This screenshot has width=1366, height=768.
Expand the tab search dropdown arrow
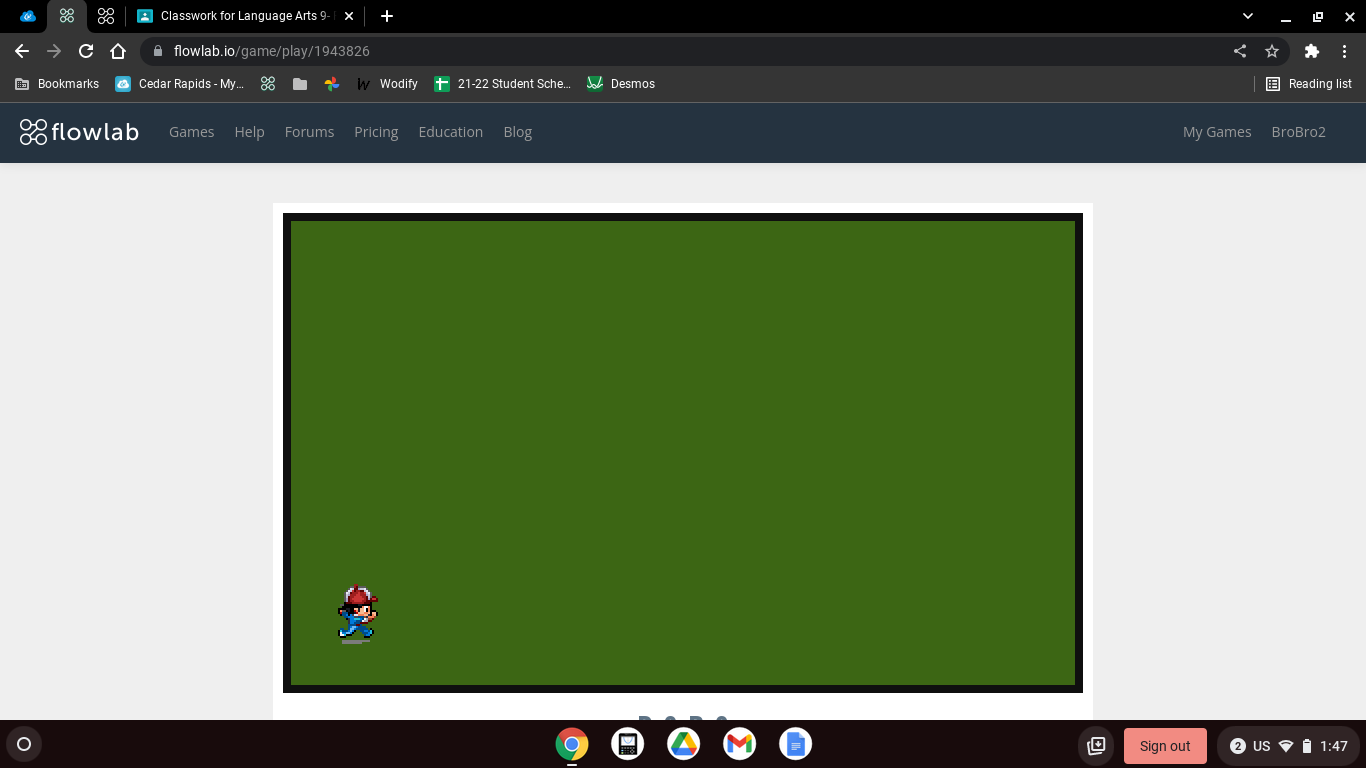[x=1248, y=16]
